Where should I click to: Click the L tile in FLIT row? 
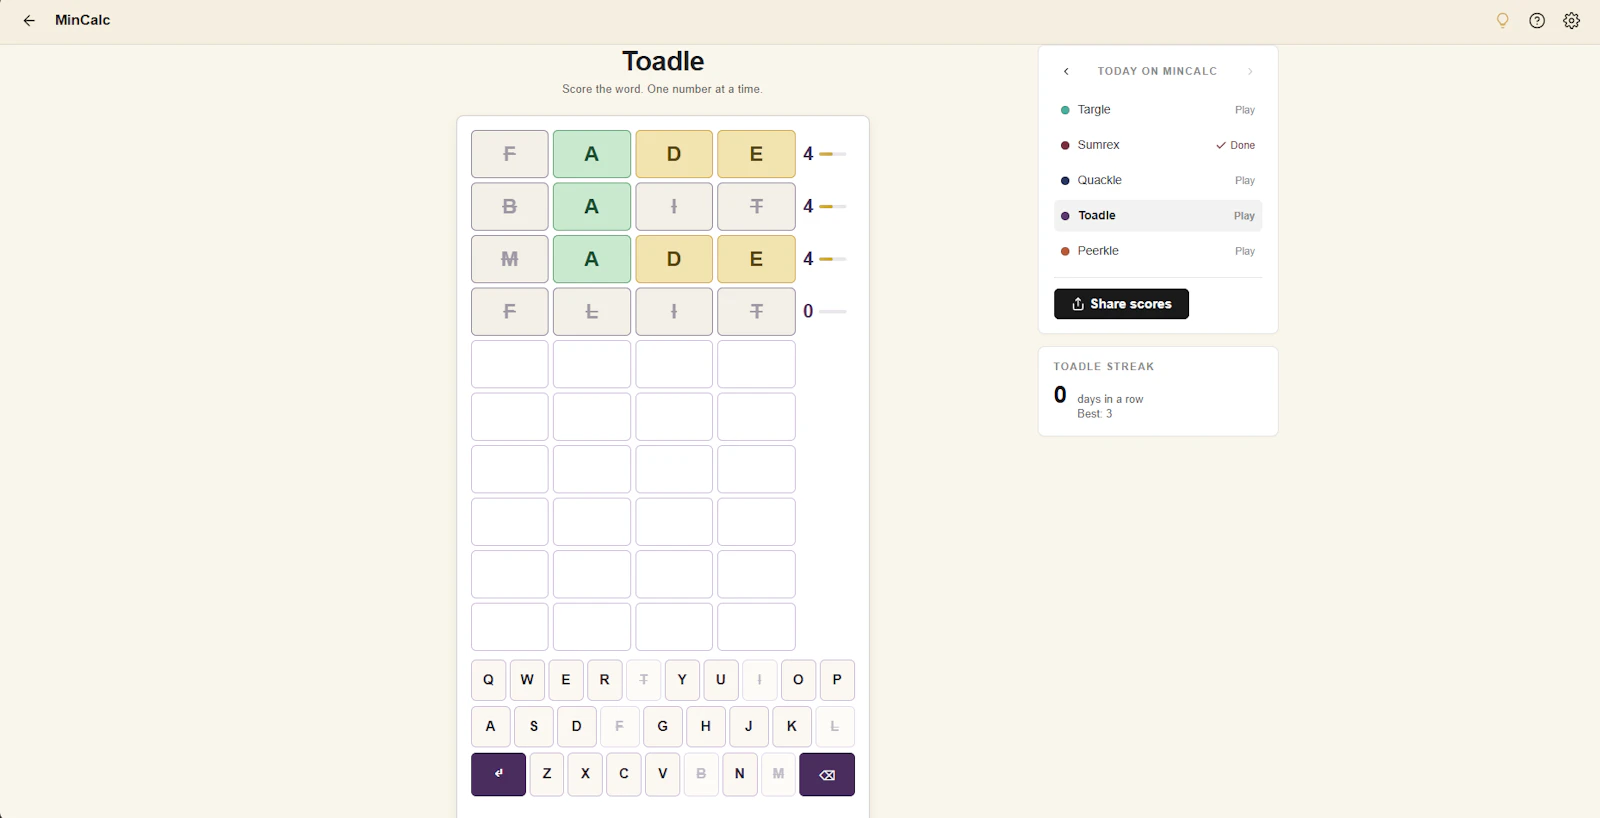[592, 312]
